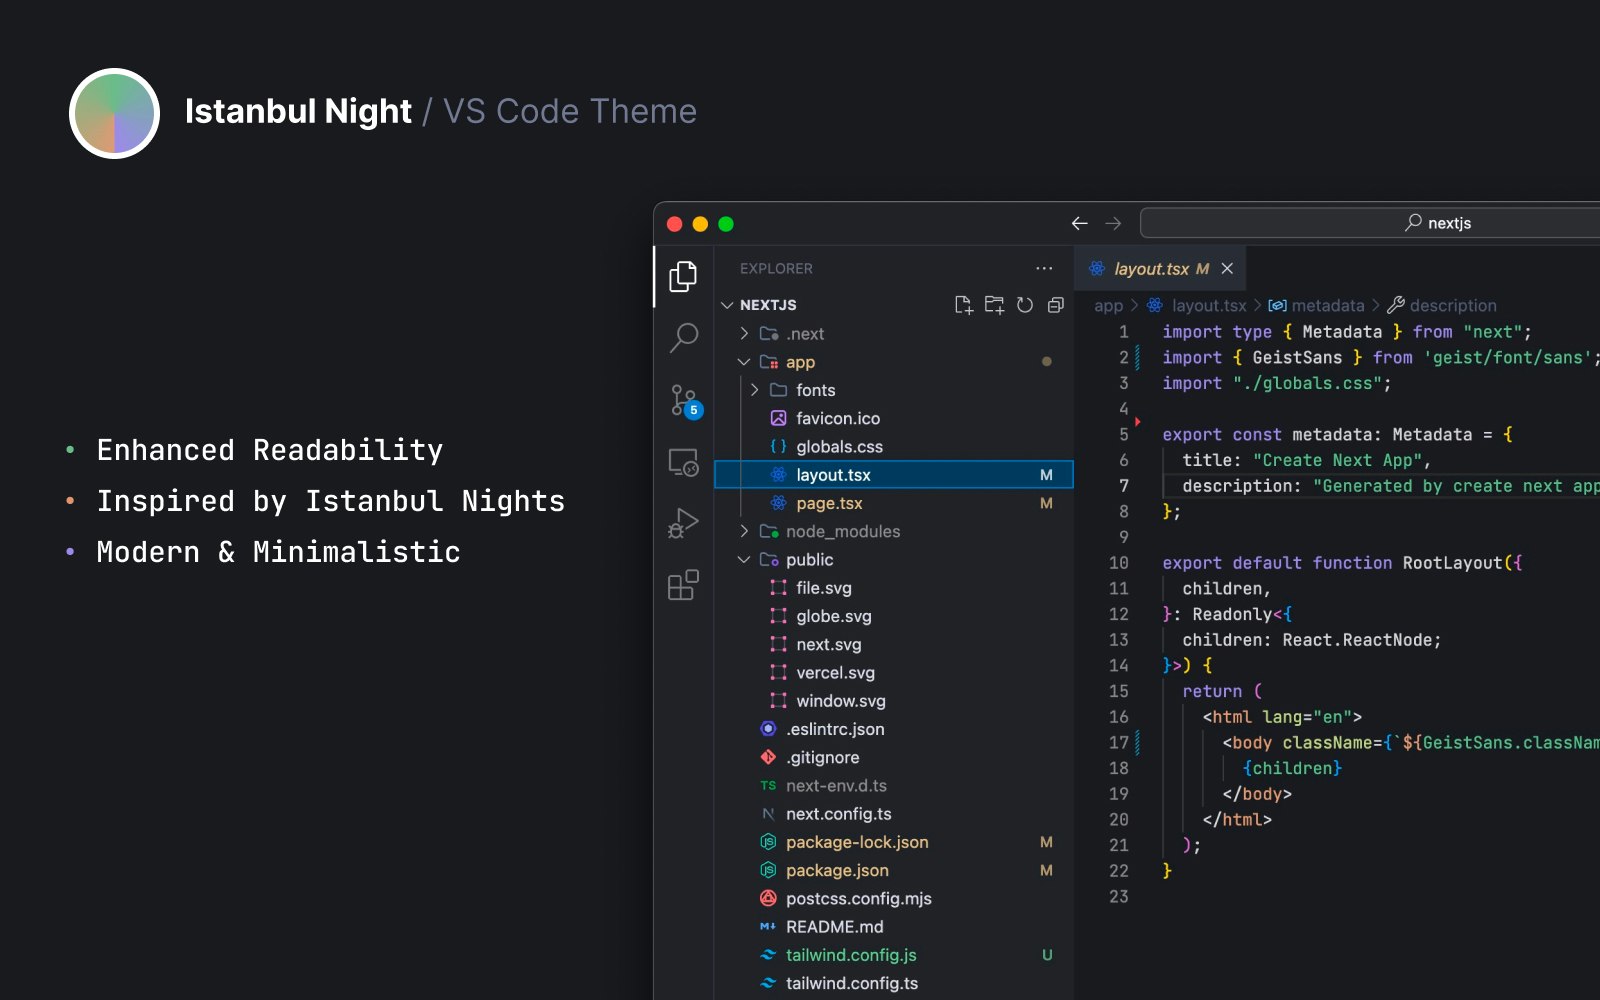Image resolution: width=1600 pixels, height=1000 pixels.
Task: Expand the node_modules folder
Action: (744, 531)
